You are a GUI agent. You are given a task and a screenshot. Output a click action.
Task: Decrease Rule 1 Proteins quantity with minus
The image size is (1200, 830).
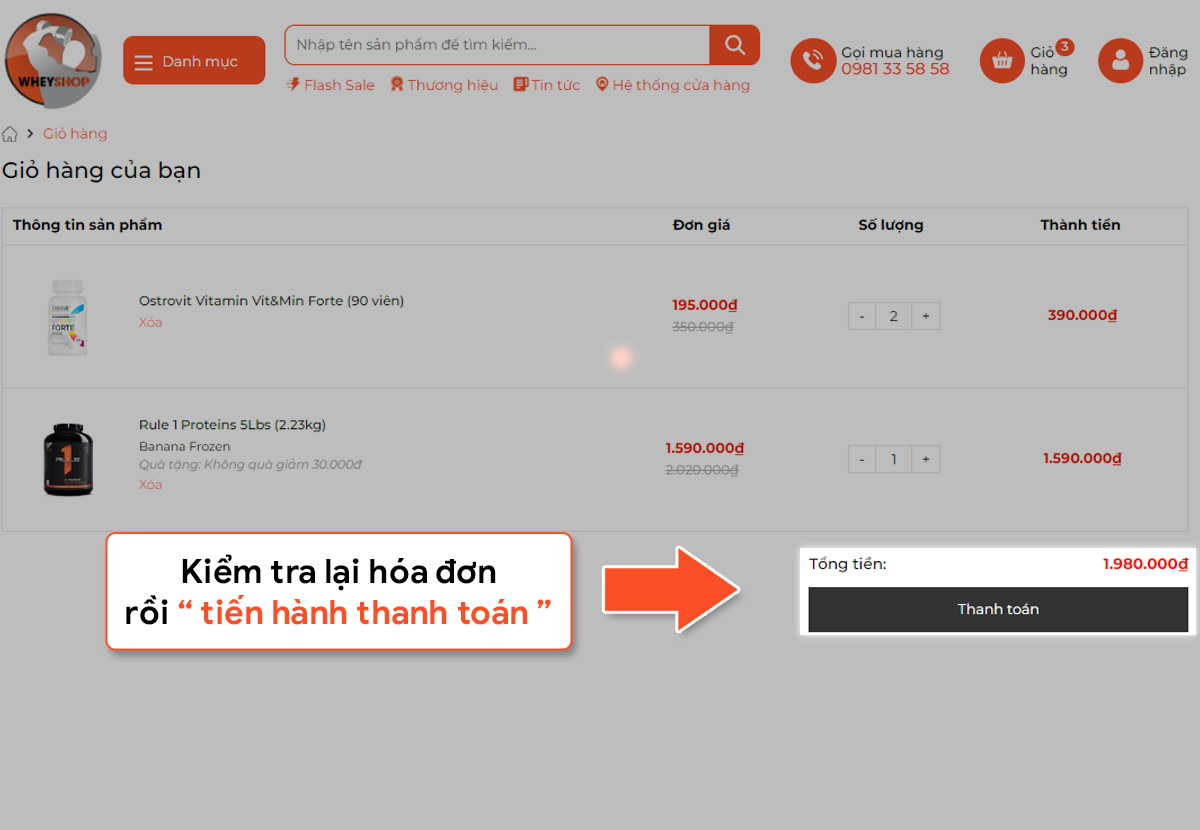[x=862, y=459]
